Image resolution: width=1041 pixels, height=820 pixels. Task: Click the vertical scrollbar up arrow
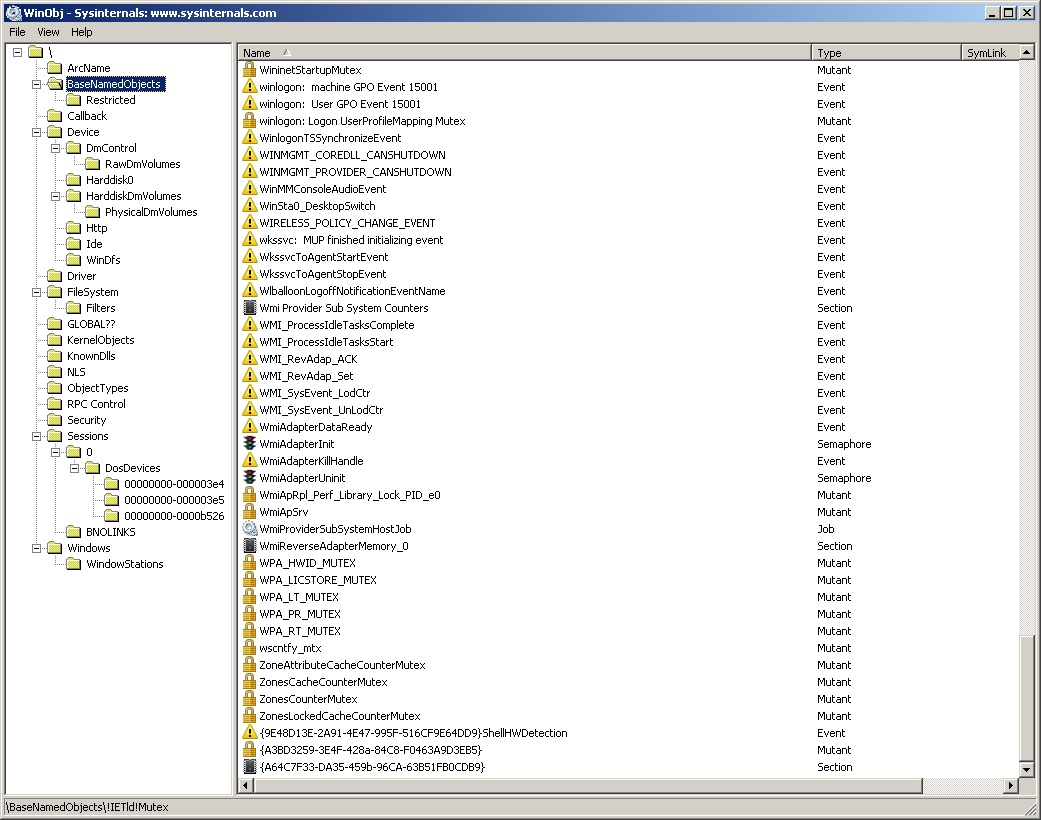click(1026, 52)
